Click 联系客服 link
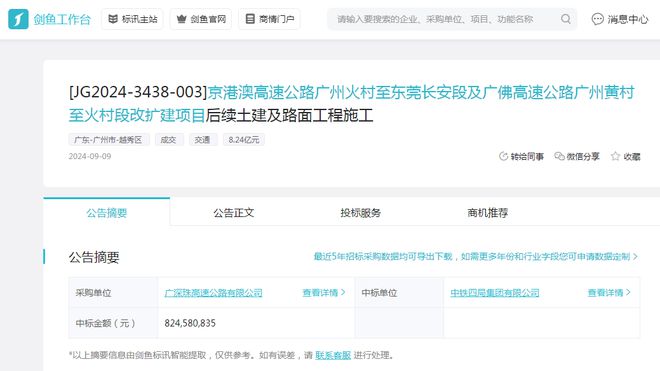The width and height of the screenshot is (660, 371). coord(333,355)
